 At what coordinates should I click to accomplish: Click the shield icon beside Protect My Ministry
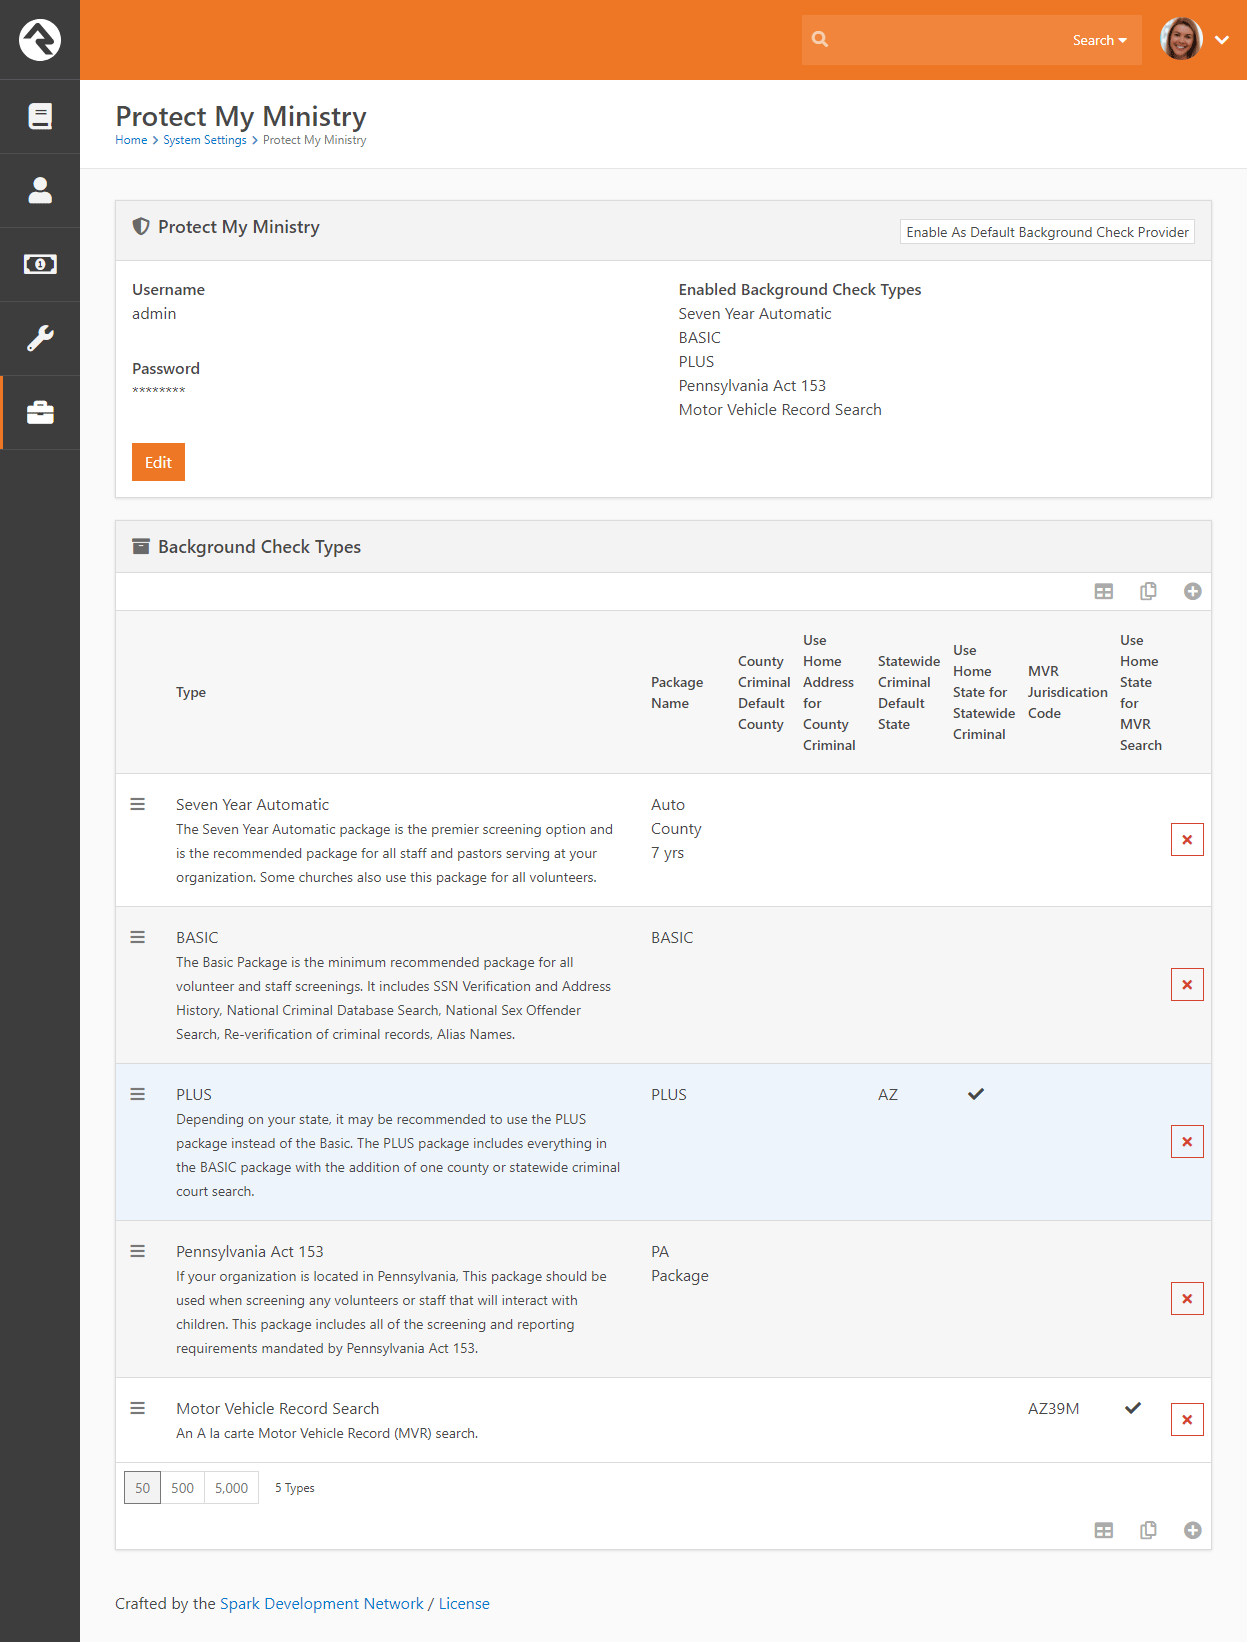(141, 227)
